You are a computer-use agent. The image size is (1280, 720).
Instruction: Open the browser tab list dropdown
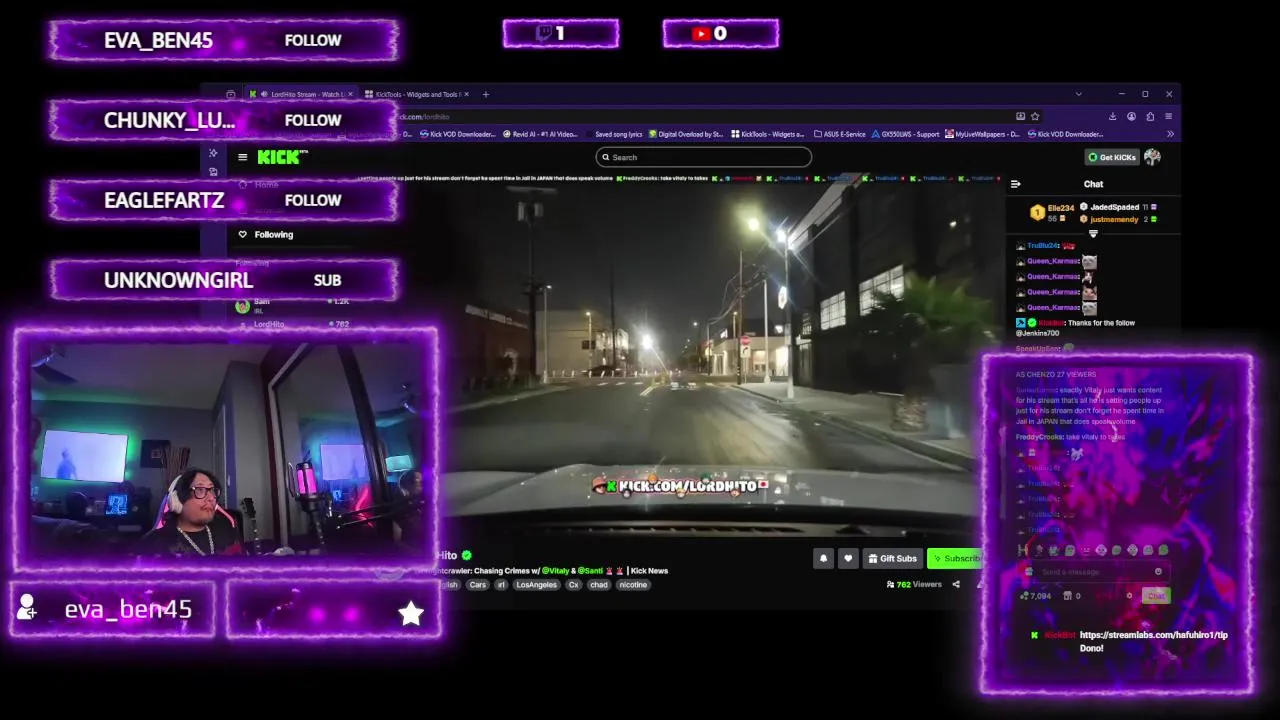point(1078,94)
